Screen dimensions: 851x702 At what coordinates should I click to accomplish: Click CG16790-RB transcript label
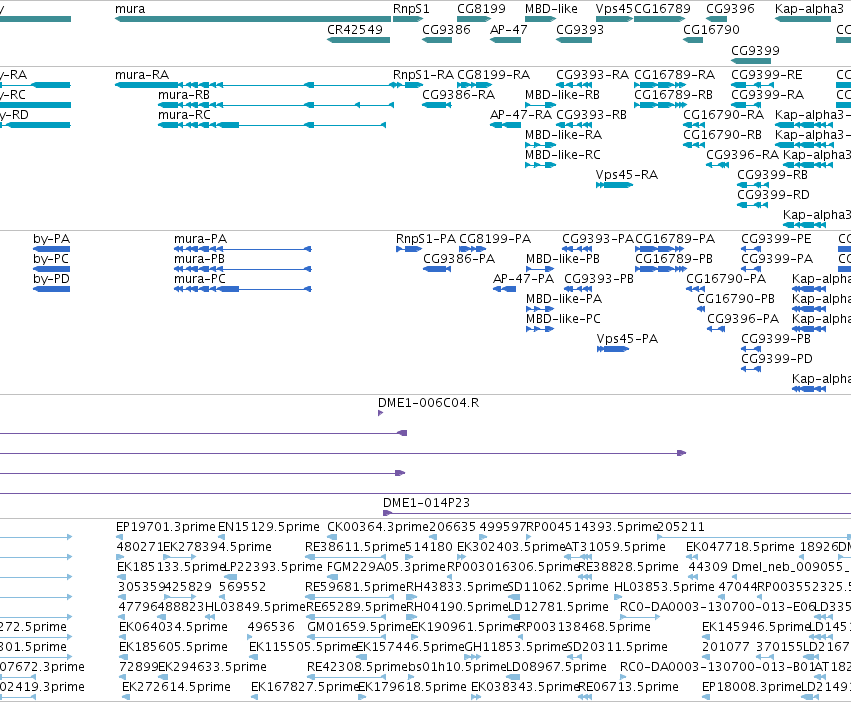(722, 134)
